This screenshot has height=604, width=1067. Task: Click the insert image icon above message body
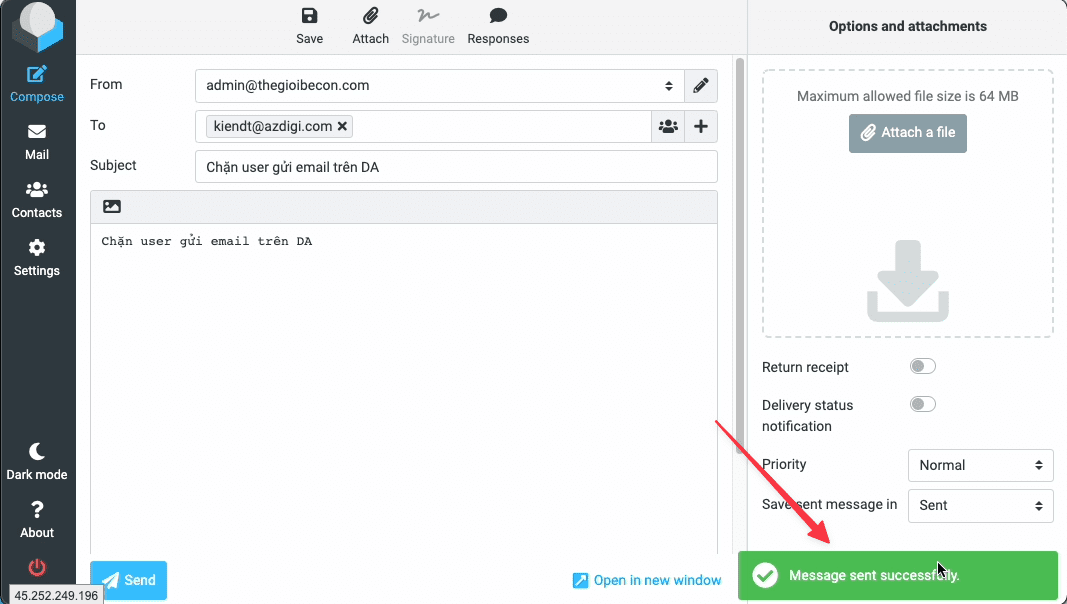coord(111,206)
